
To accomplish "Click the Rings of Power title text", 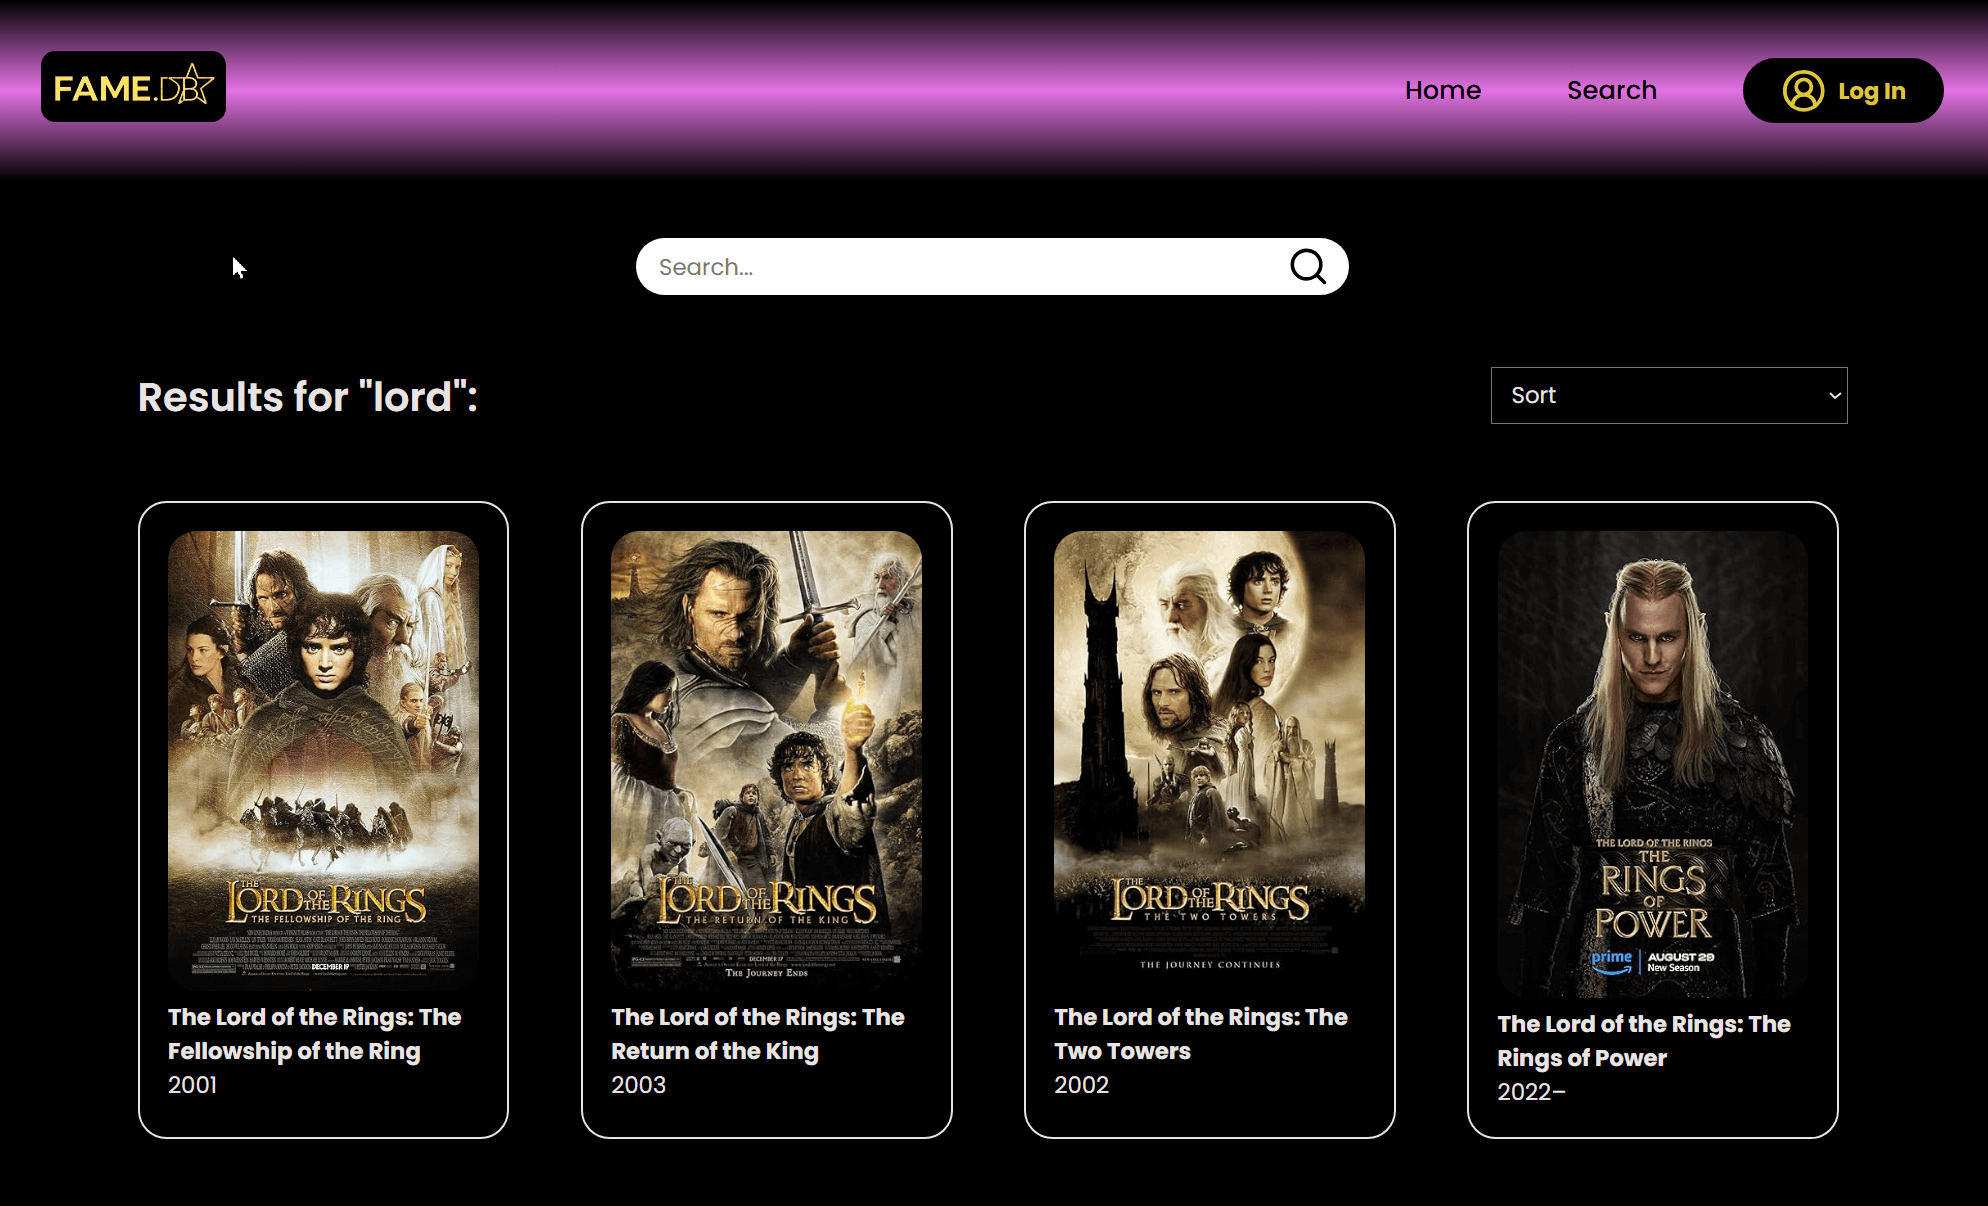I will click(x=1644, y=1041).
